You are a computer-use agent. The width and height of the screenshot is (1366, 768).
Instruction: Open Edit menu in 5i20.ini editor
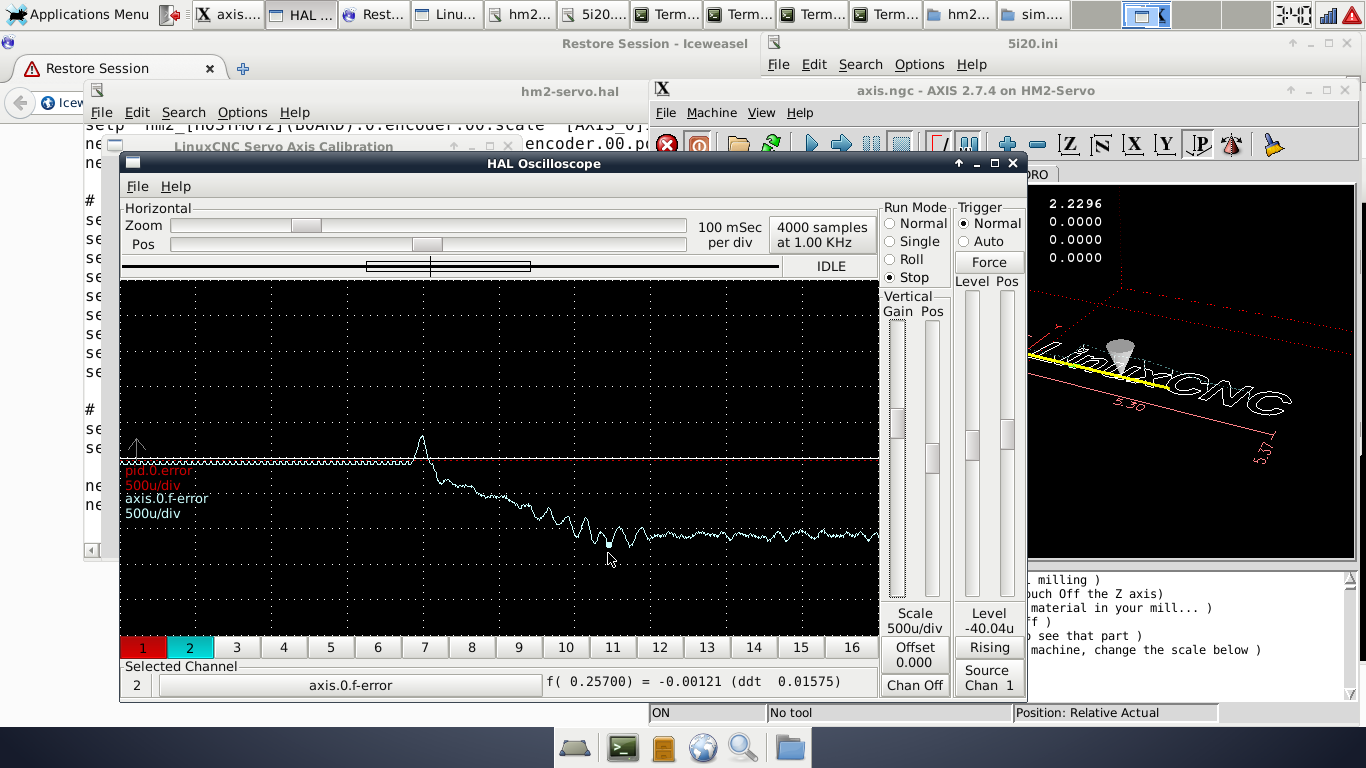(x=814, y=65)
